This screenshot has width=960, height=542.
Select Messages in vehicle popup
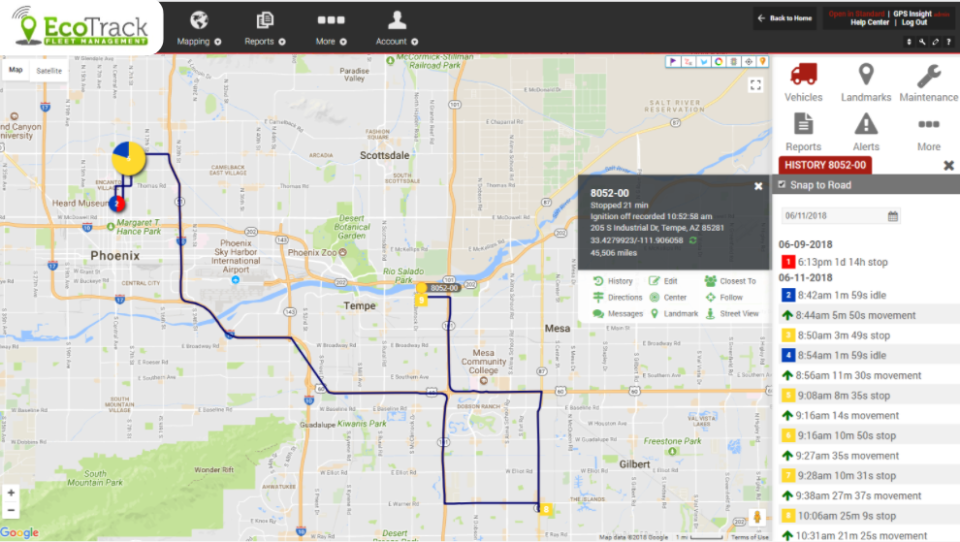618,314
